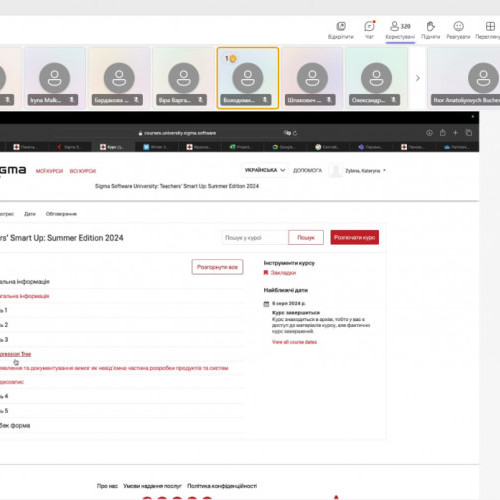Switch to the Project... browser tab
Image resolution: width=500 pixels, height=500 pixels.
(242, 147)
